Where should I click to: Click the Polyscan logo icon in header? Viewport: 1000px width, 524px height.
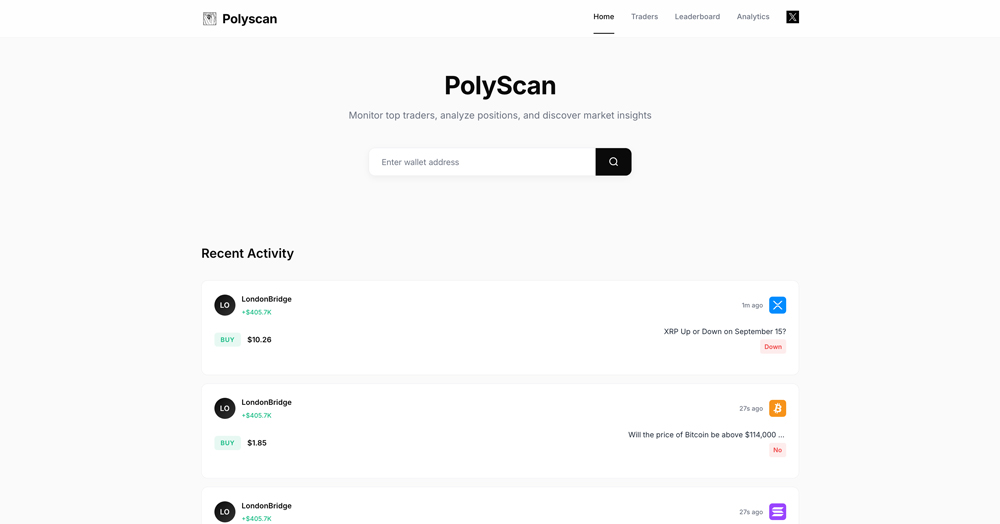[x=209, y=18]
